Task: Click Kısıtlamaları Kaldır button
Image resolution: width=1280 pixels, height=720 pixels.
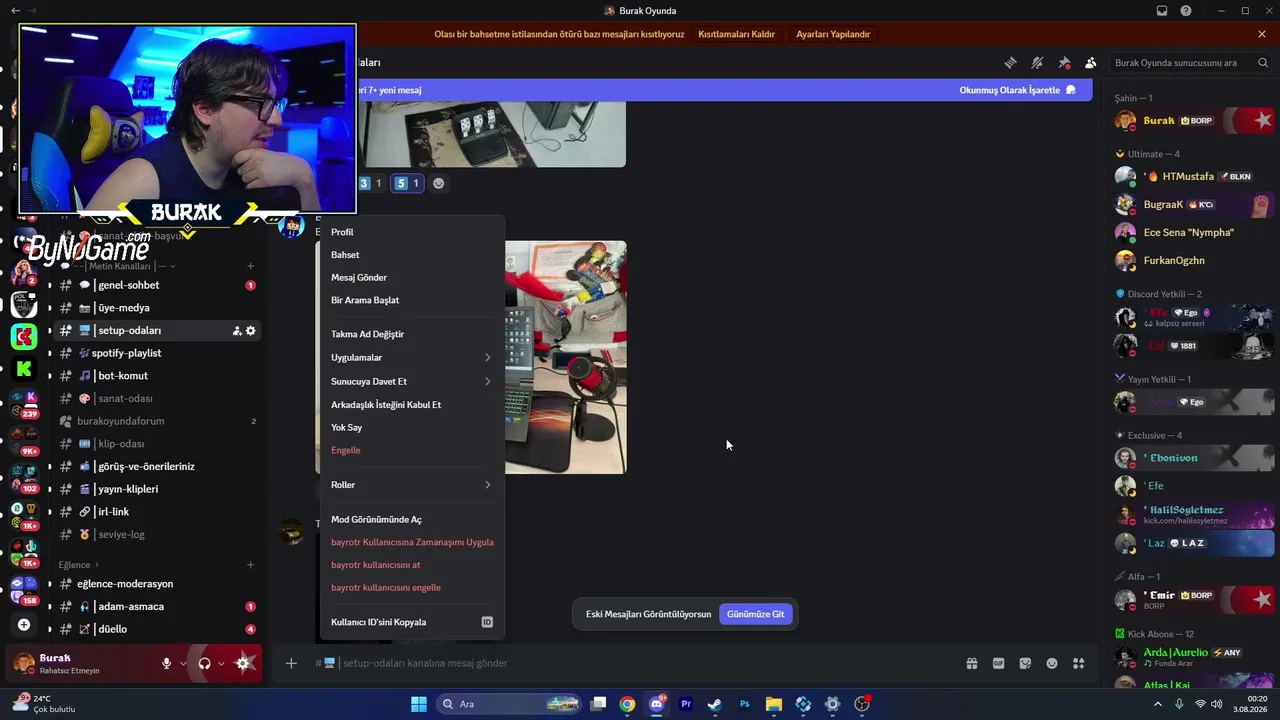Action: tap(736, 34)
